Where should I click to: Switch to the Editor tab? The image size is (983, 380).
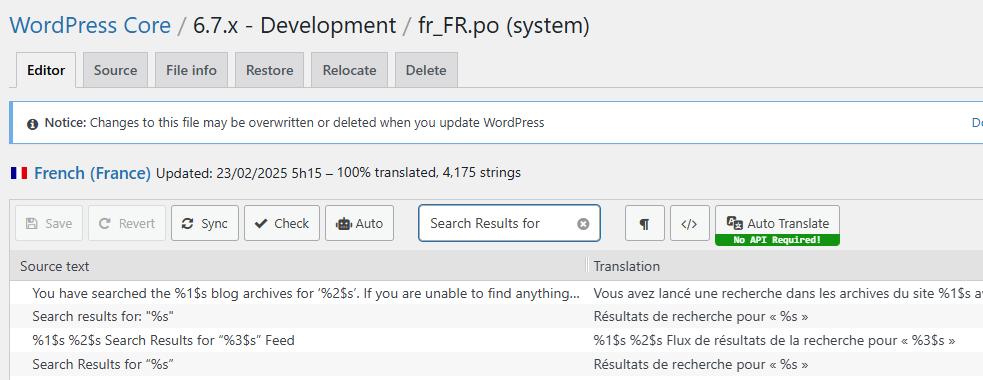pyautogui.click(x=46, y=70)
